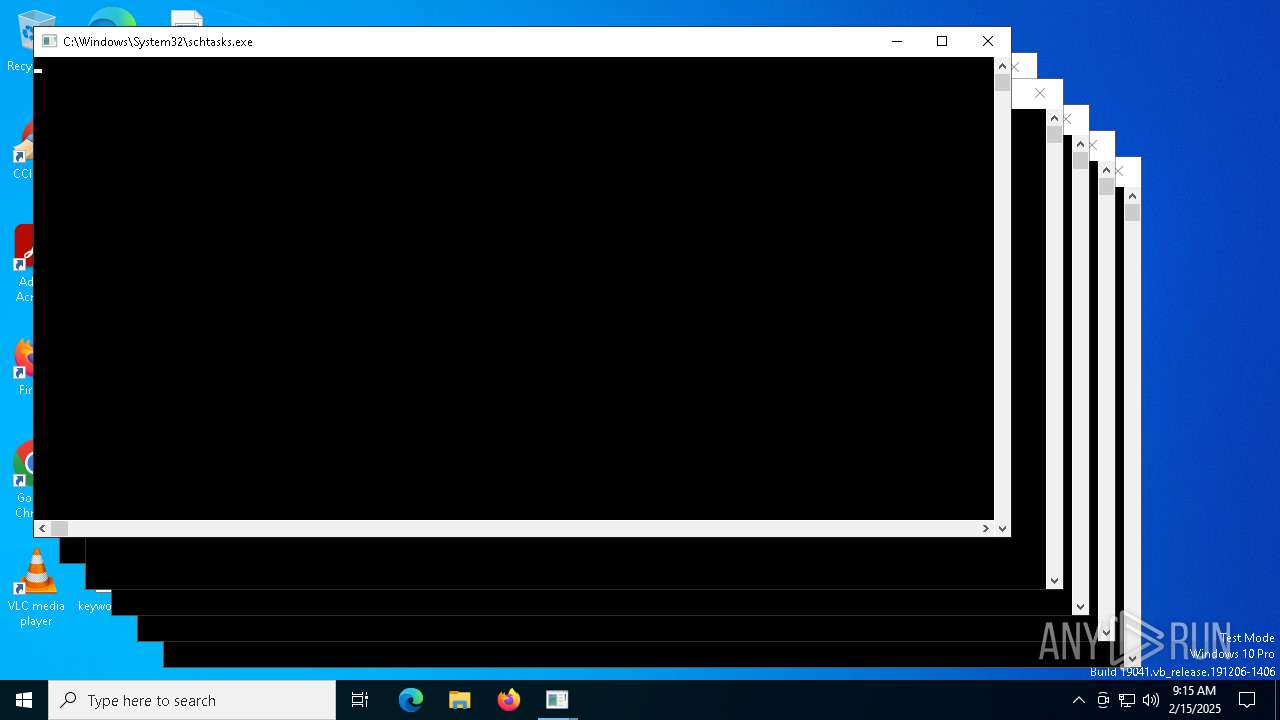Open the notification center icon
The height and width of the screenshot is (720, 1280).
tap(1247, 700)
